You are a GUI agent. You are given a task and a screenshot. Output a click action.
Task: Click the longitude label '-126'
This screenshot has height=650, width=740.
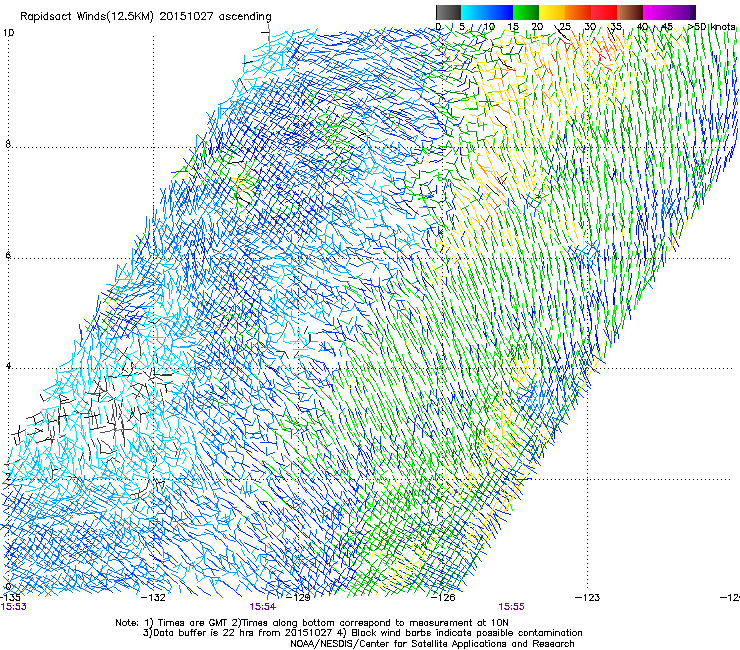444,598
